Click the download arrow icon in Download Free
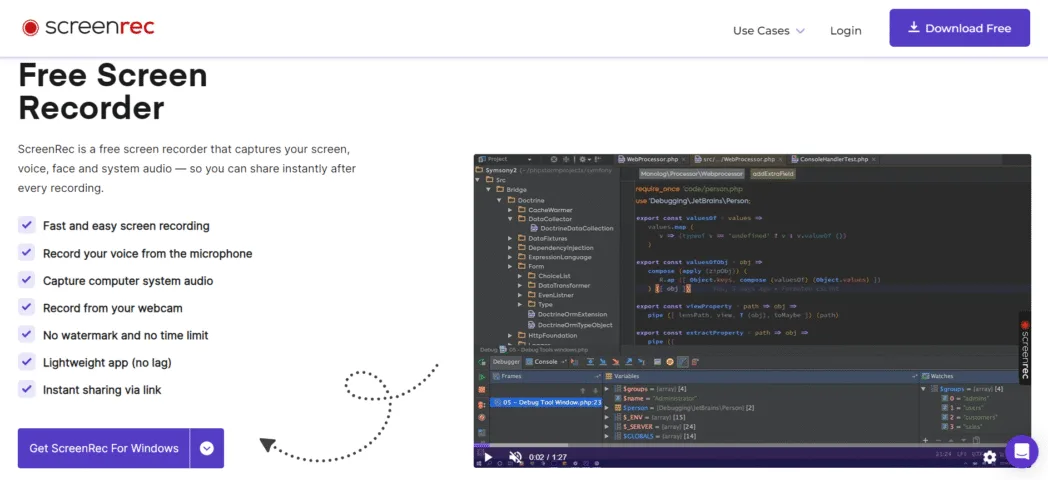 click(913, 28)
